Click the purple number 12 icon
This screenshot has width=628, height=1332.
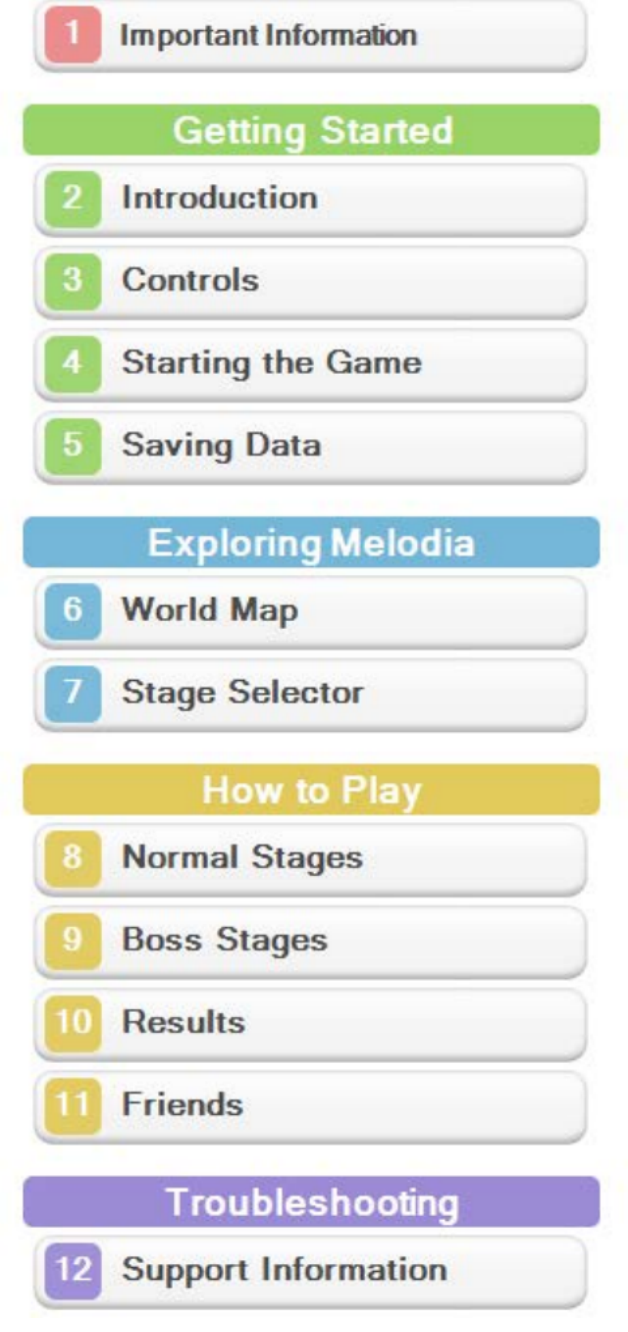coord(72,1271)
